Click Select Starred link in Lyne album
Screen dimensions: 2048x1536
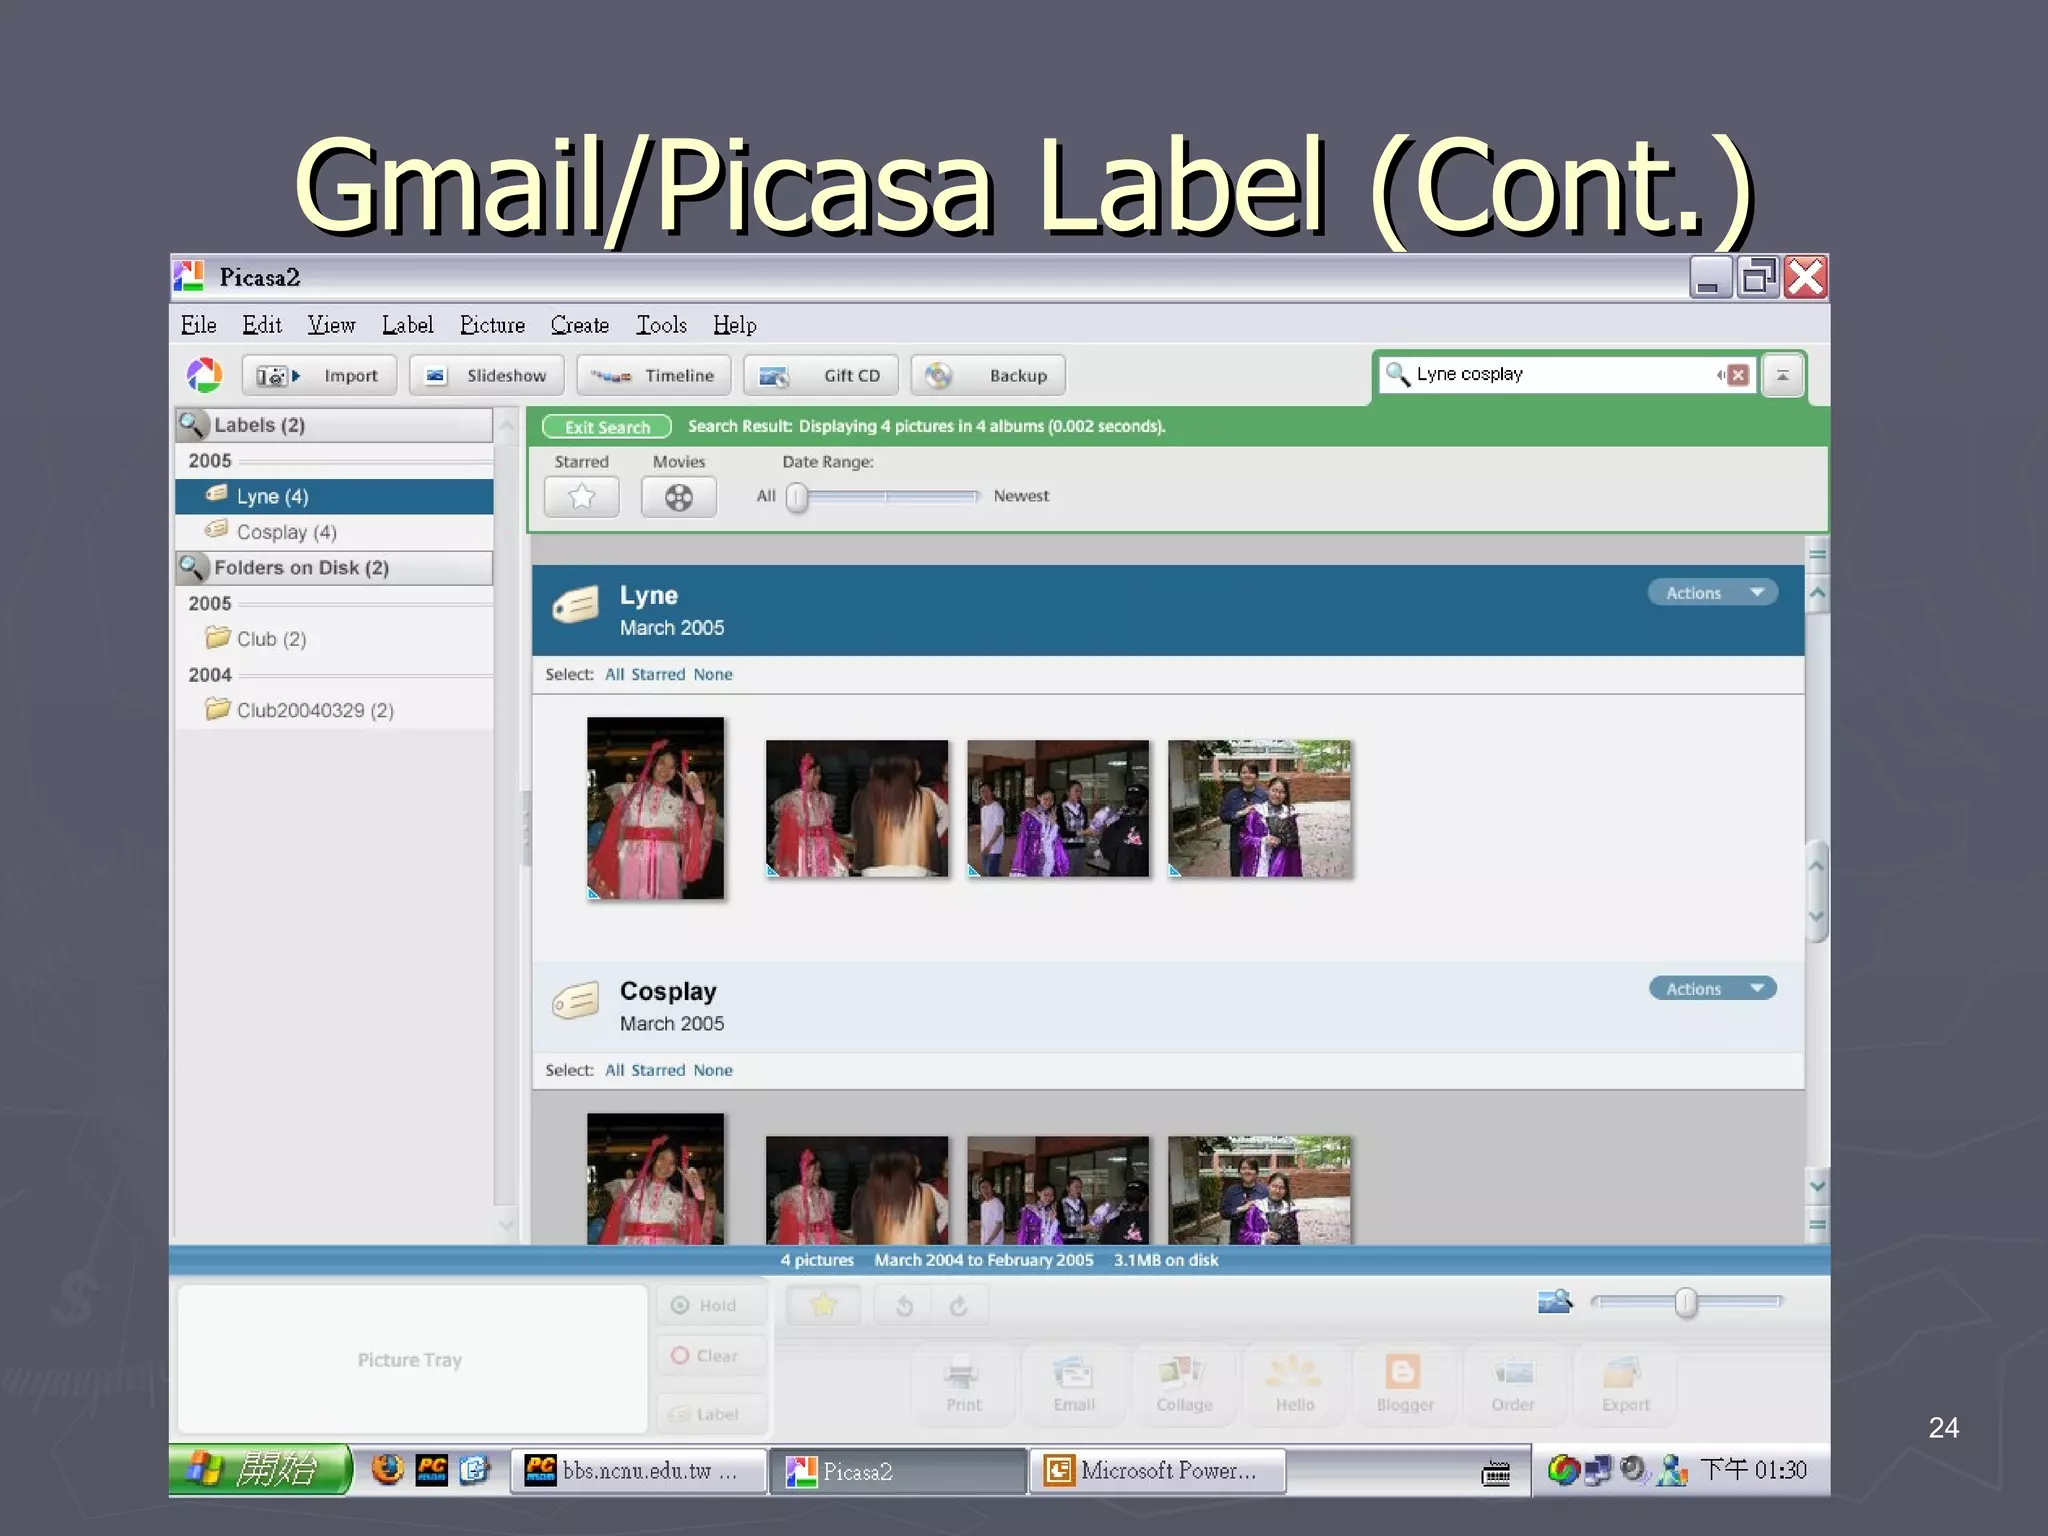click(658, 675)
